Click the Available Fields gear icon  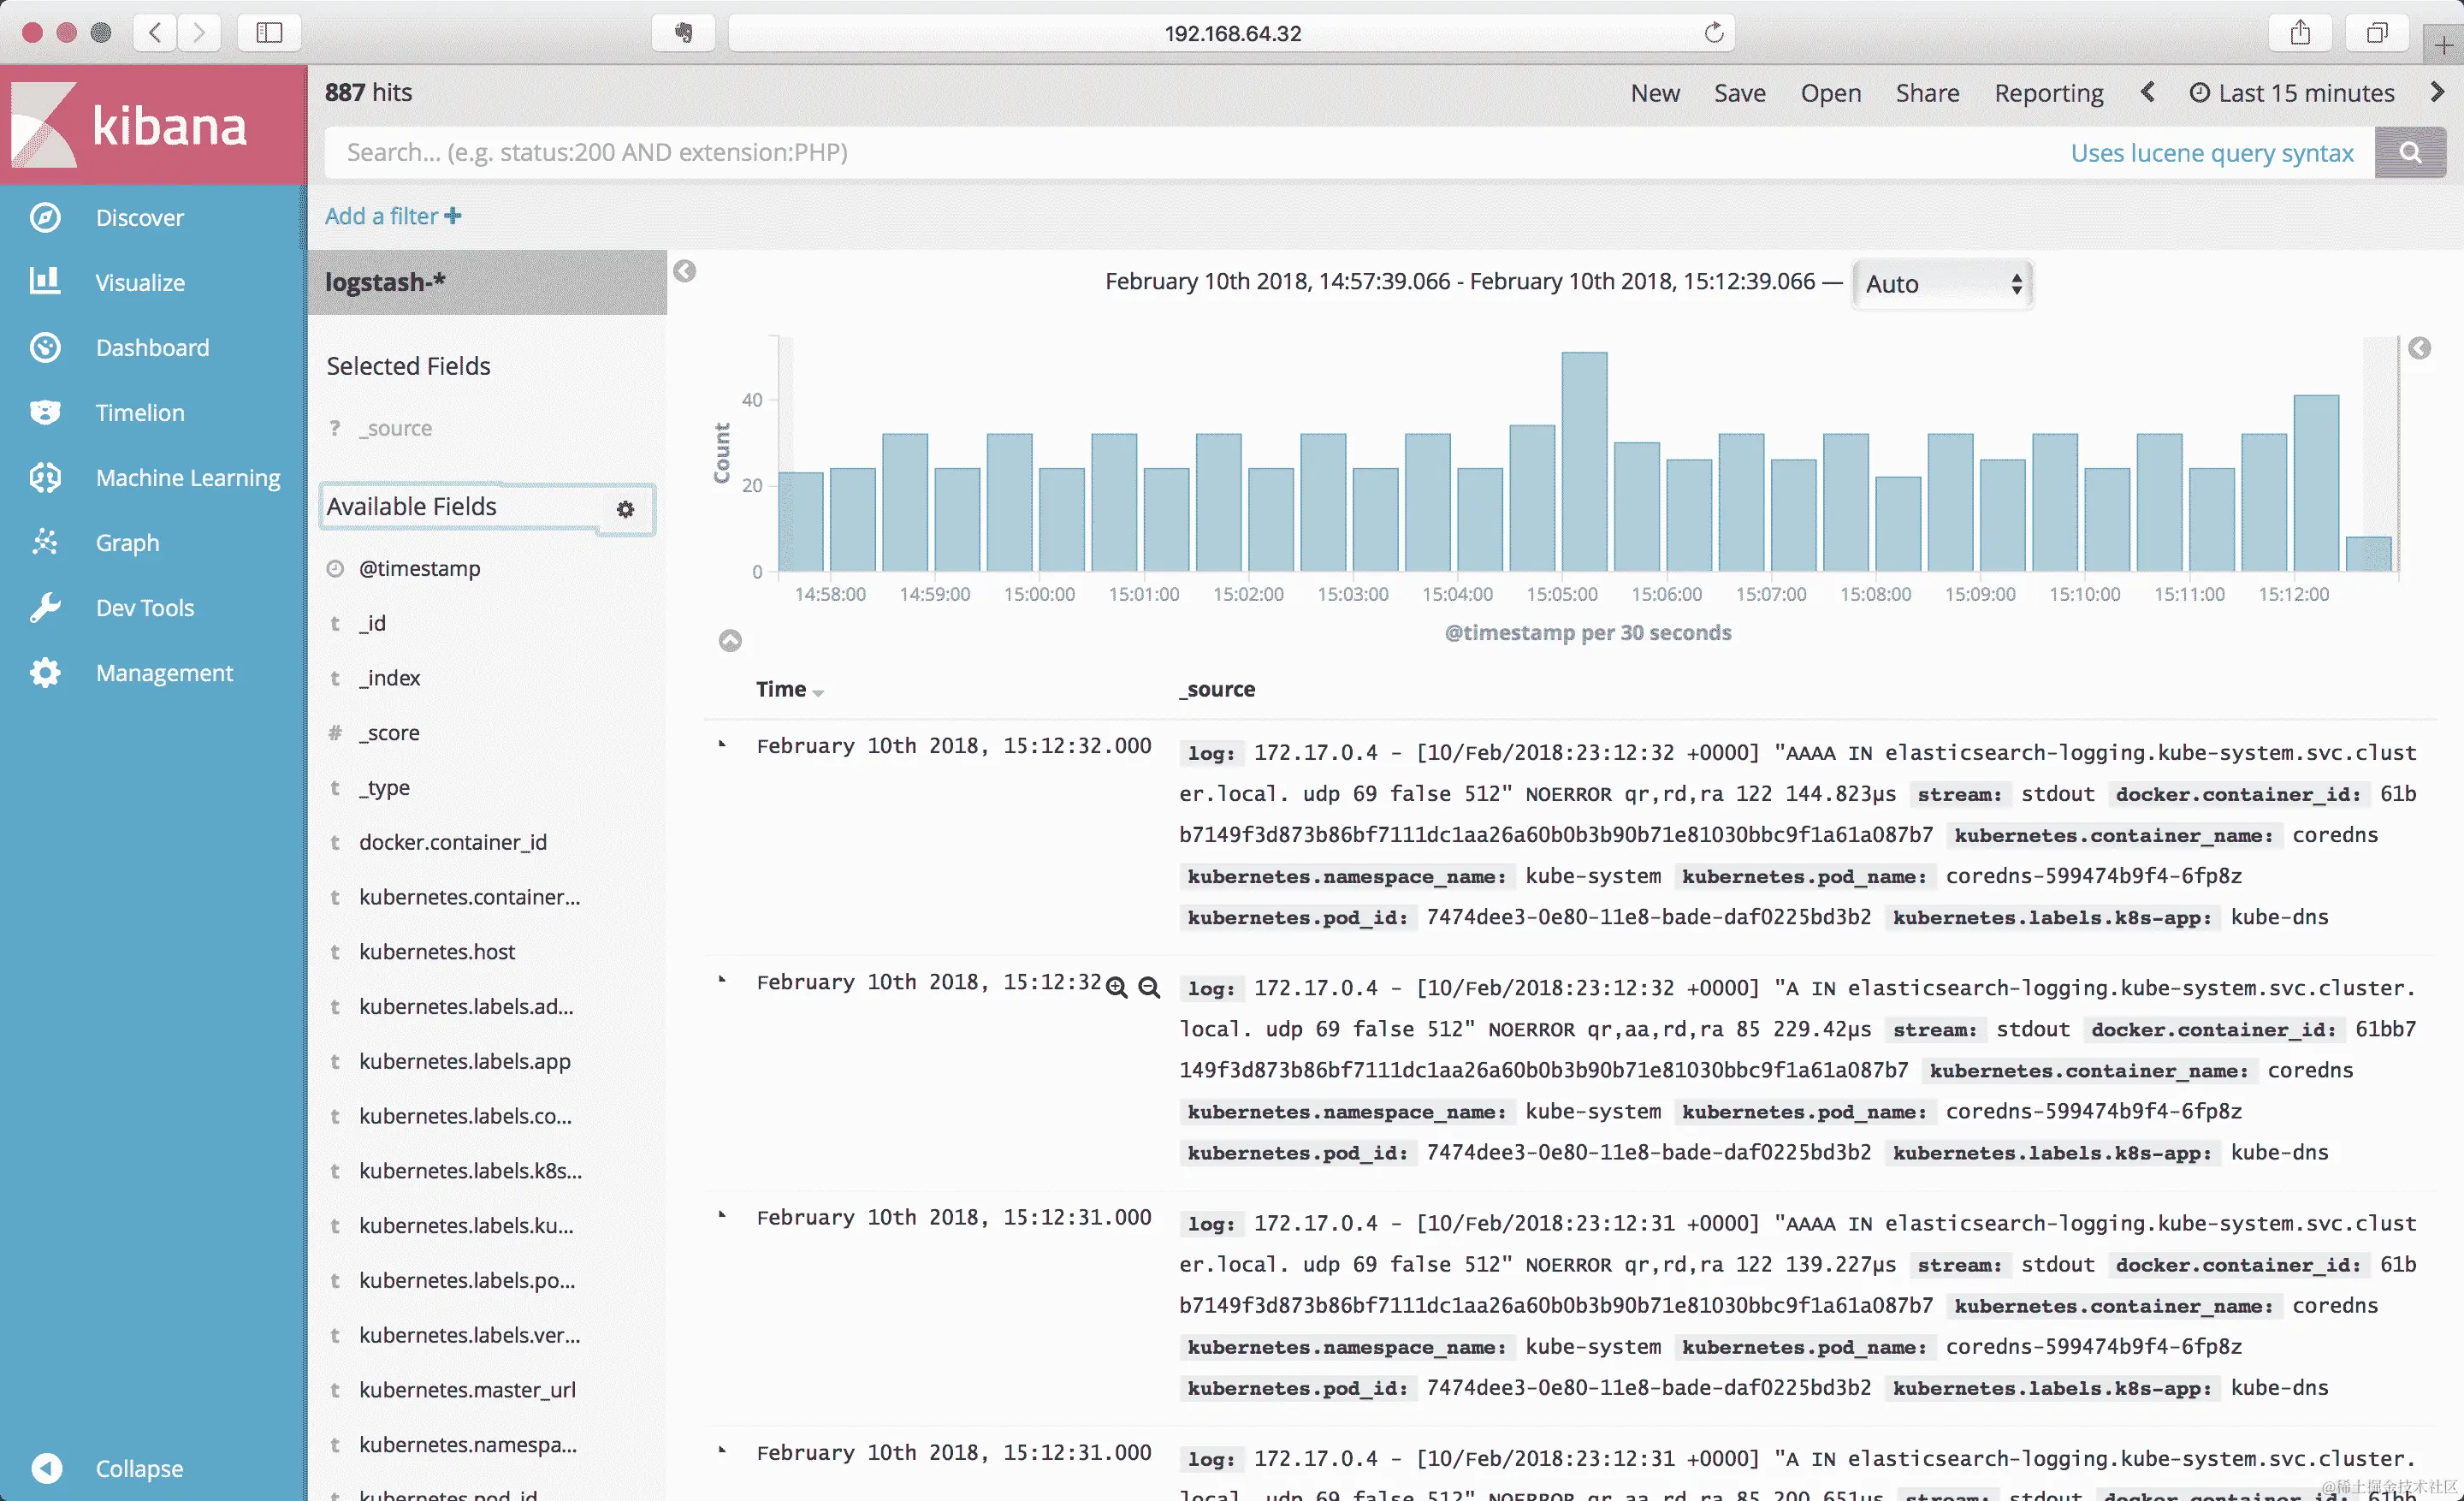pyautogui.click(x=625, y=509)
